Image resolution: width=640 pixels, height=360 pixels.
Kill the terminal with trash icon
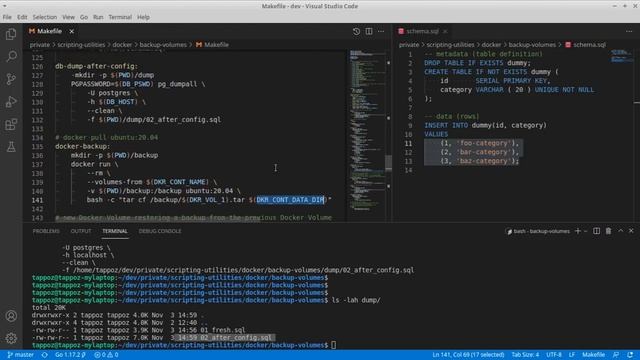608,231
